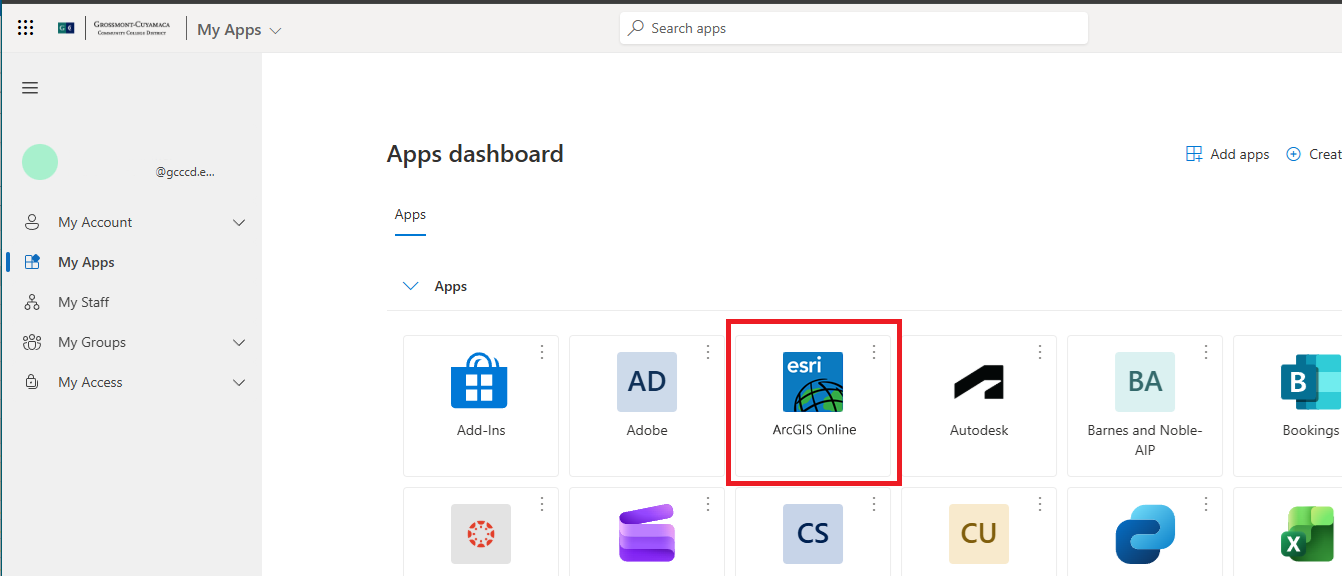Open the ArcGIS Online app tile
The height and width of the screenshot is (576, 1342).
[813, 400]
